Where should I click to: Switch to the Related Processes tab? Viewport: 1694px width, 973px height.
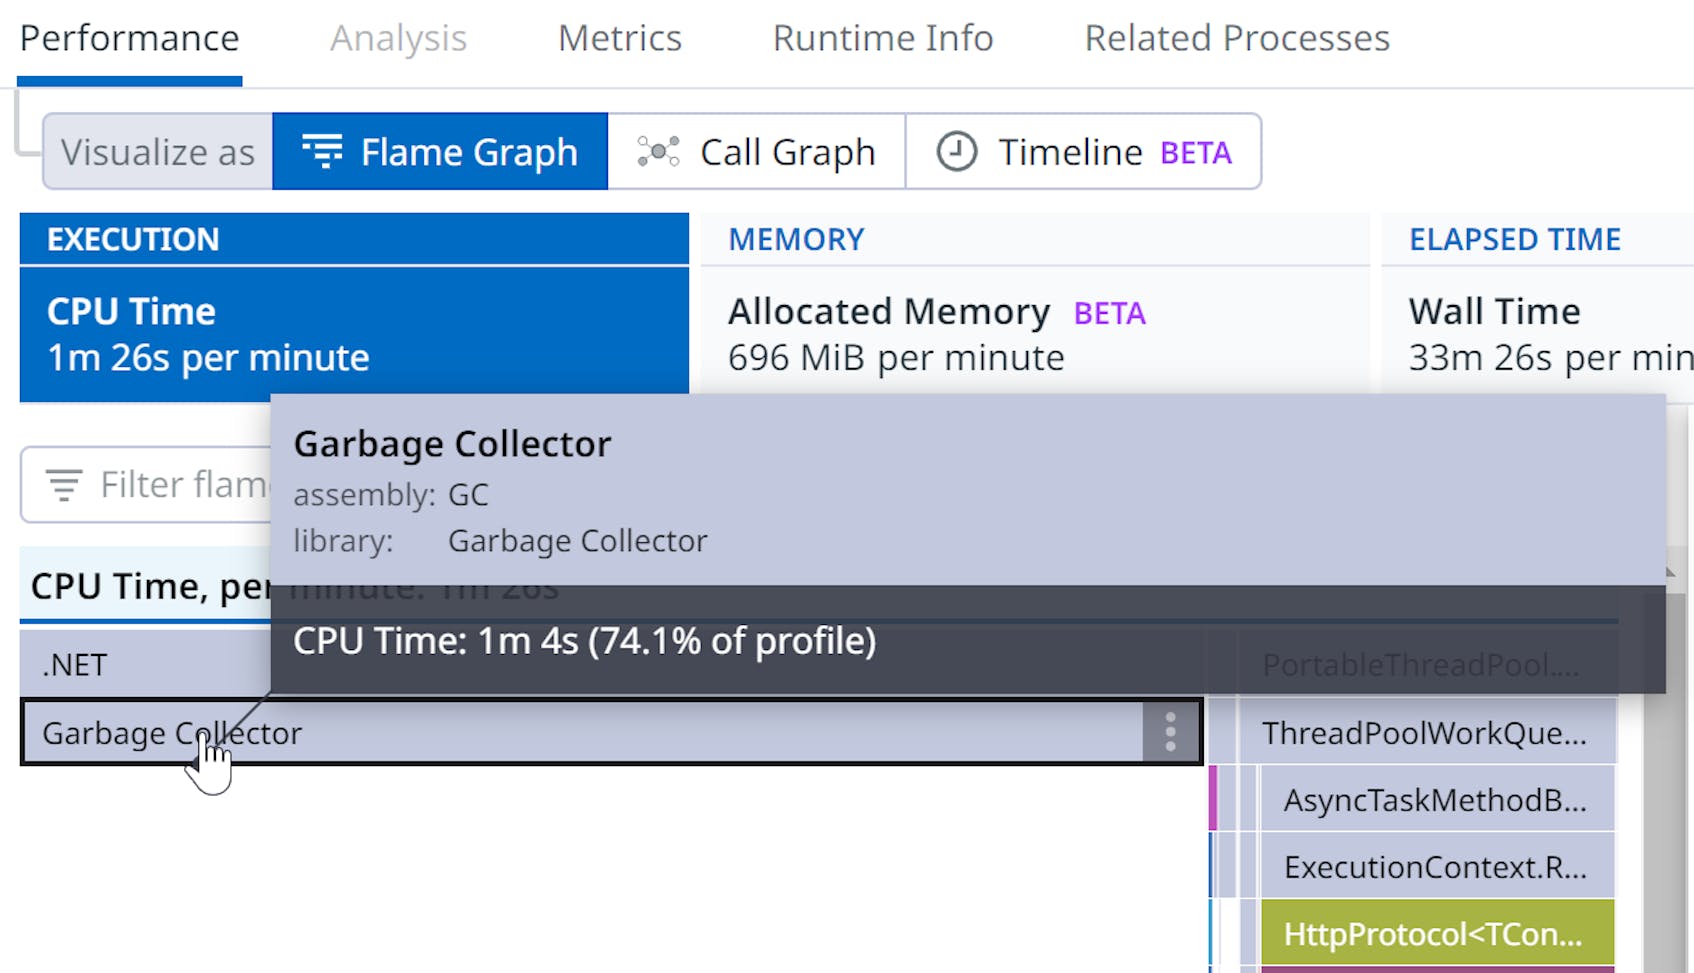pyautogui.click(x=1237, y=38)
